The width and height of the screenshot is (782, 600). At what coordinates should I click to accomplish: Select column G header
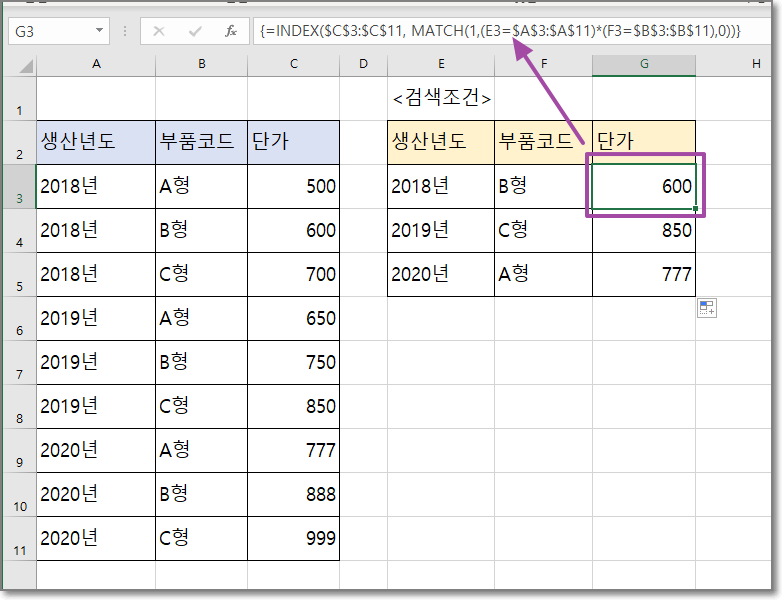click(644, 65)
